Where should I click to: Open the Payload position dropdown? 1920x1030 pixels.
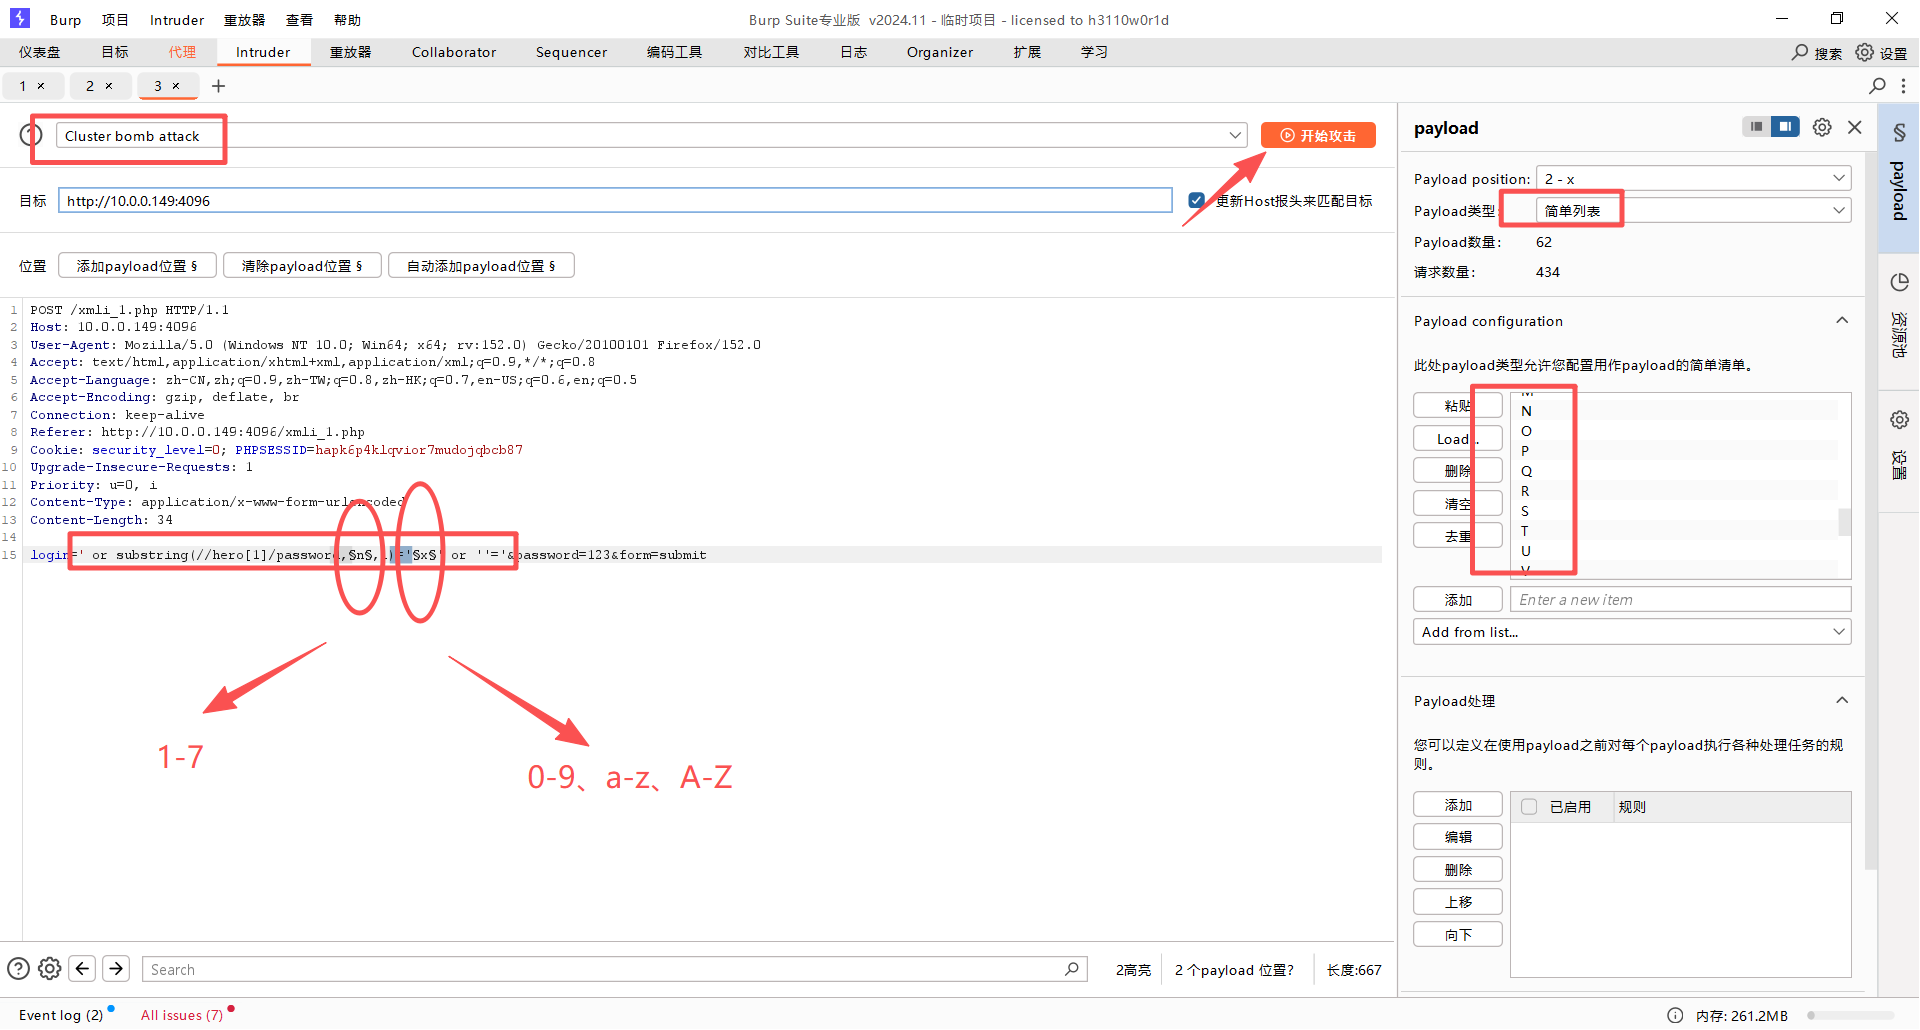pyautogui.click(x=1693, y=178)
